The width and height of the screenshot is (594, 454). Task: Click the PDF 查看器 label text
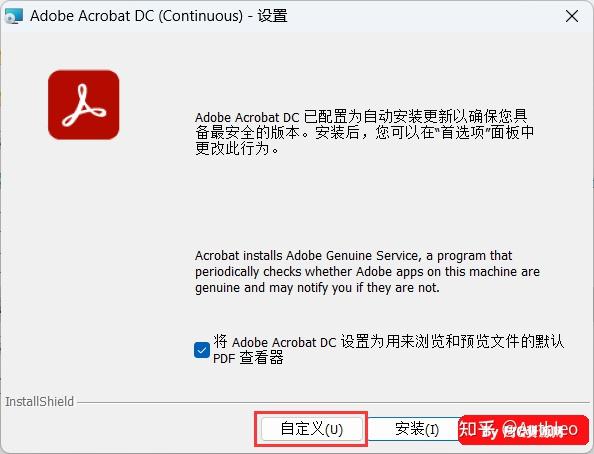[248, 358]
